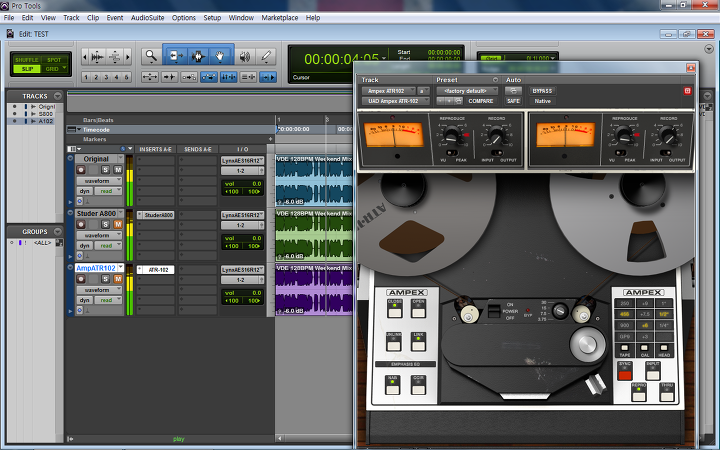Open the Clip menu
720x450 pixels.
(93, 18)
